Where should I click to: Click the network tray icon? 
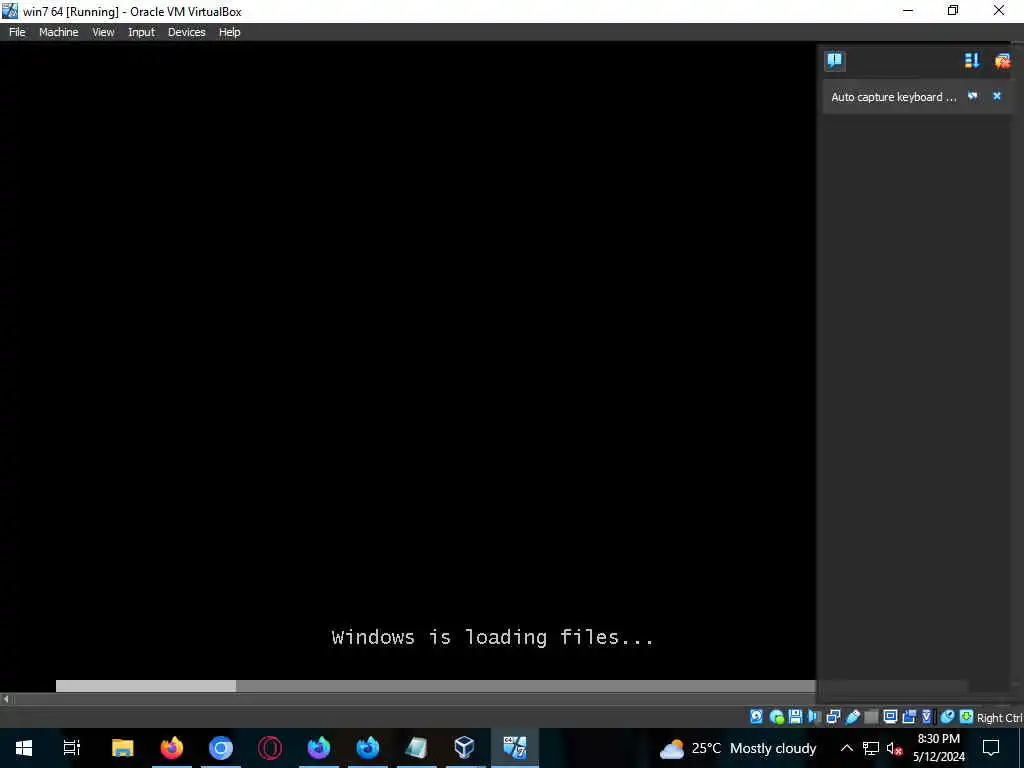coord(871,748)
